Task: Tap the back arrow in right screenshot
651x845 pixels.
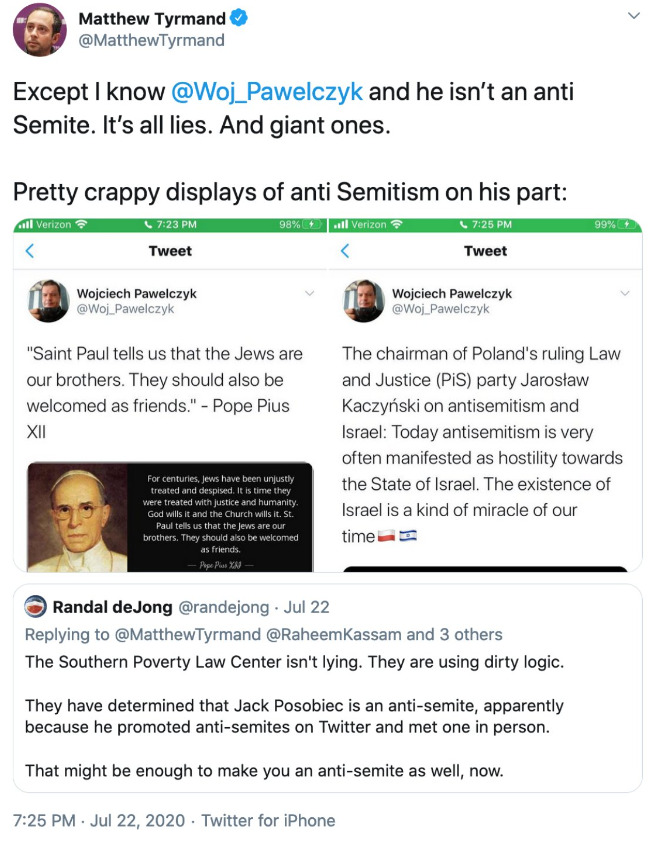Action: coord(345,251)
